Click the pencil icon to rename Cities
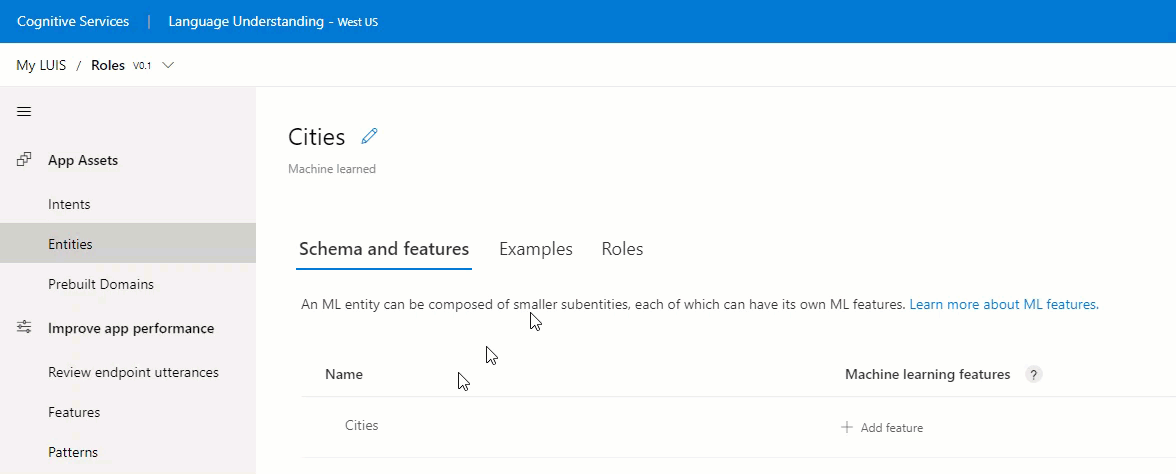The height and width of the screenshot is (474, 1176). 370,136
